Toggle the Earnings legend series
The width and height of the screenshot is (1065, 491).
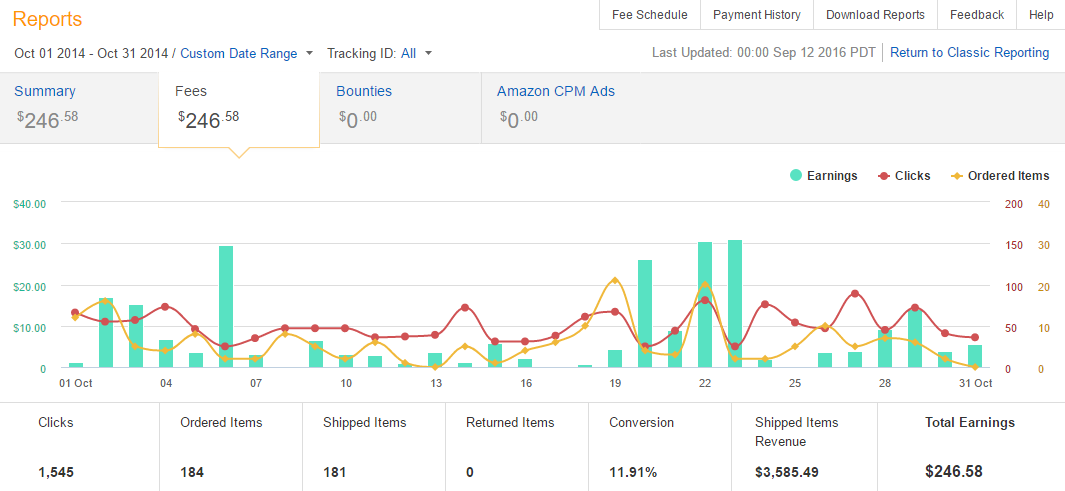pos(823,176)
